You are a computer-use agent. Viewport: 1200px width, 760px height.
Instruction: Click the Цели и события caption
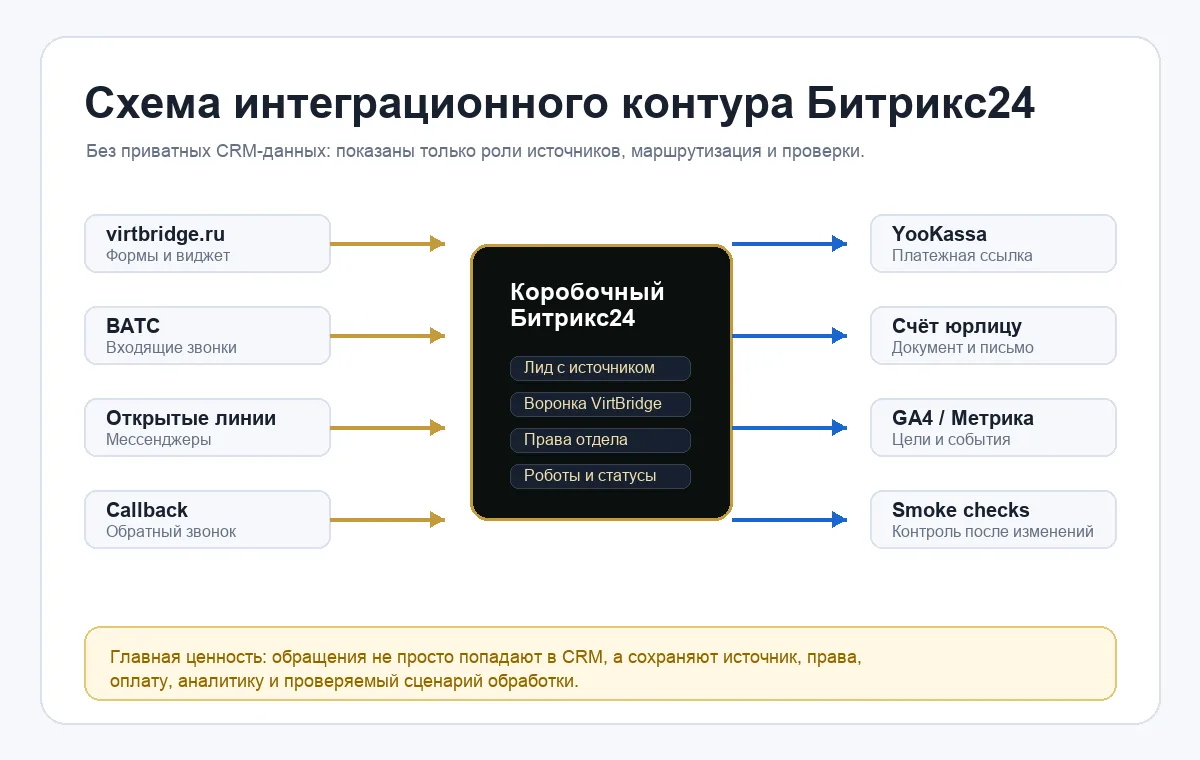point(951,440)
